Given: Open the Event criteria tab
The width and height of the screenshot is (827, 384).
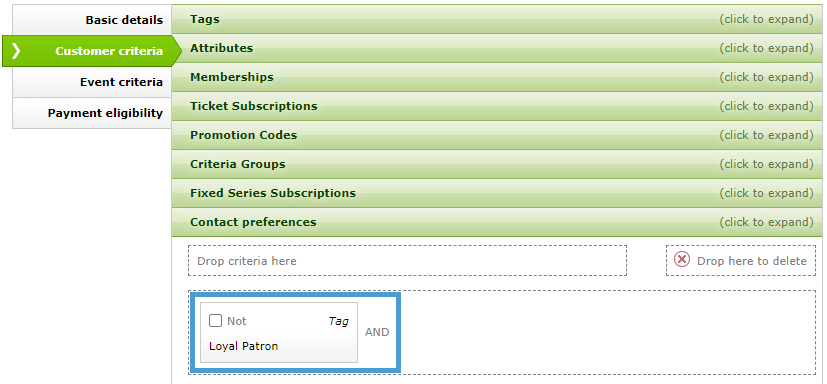Looking at the screenshot, I should click(92, 82).
